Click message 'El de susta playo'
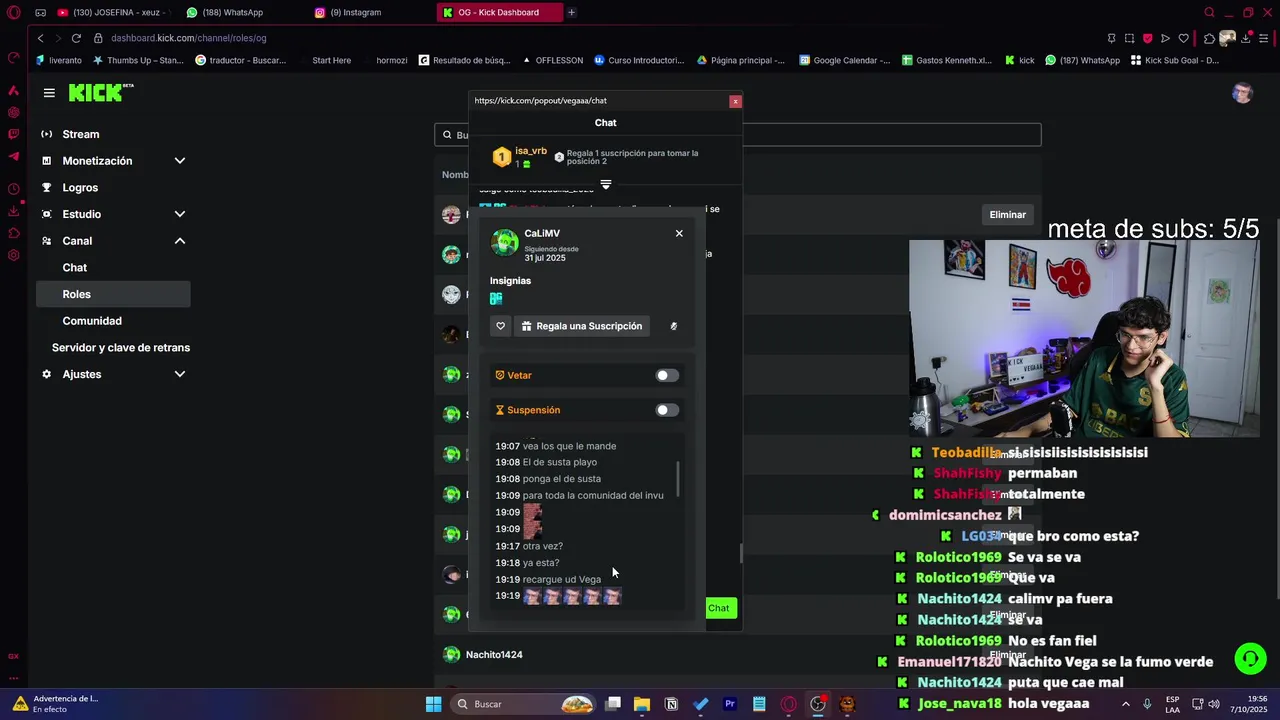Screen dimensions: 1280x720 click(560, 462)
